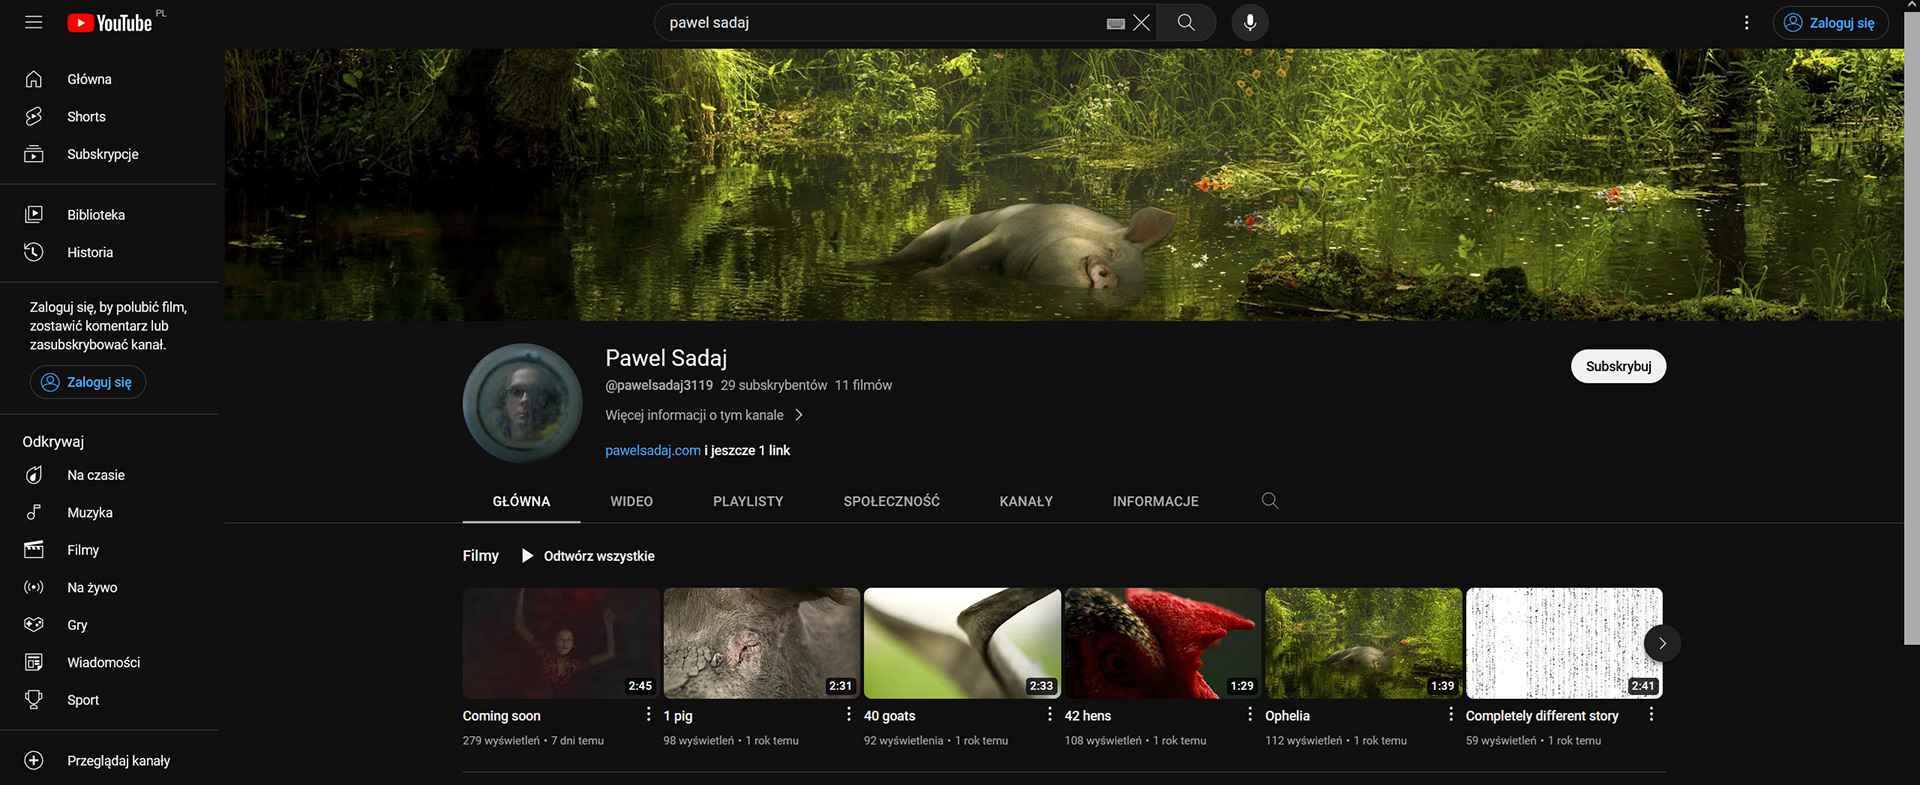Click the 1 pig video title

tap(678, 716)
